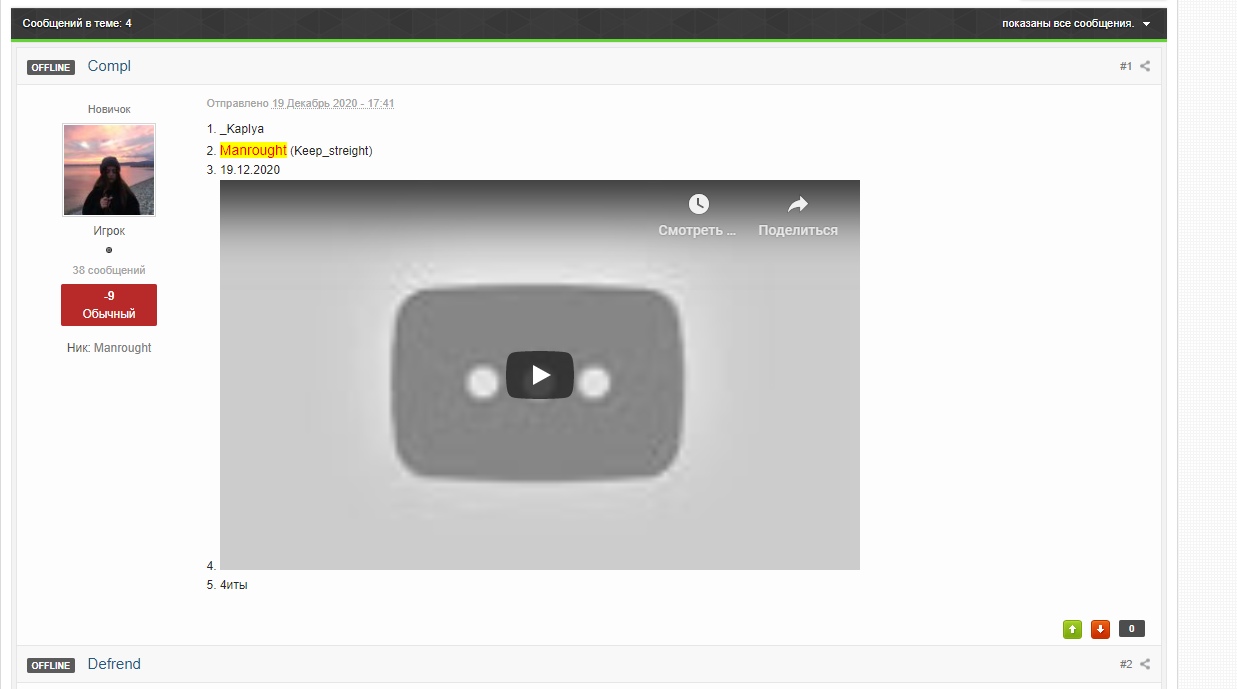
Task: Click share icon beside post #1
Action: coord(1145,67)
